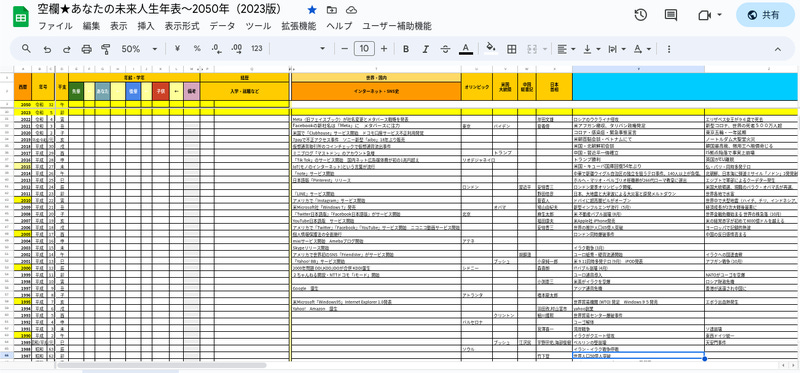Select the blue 後輩 cell

pos(133,91)
